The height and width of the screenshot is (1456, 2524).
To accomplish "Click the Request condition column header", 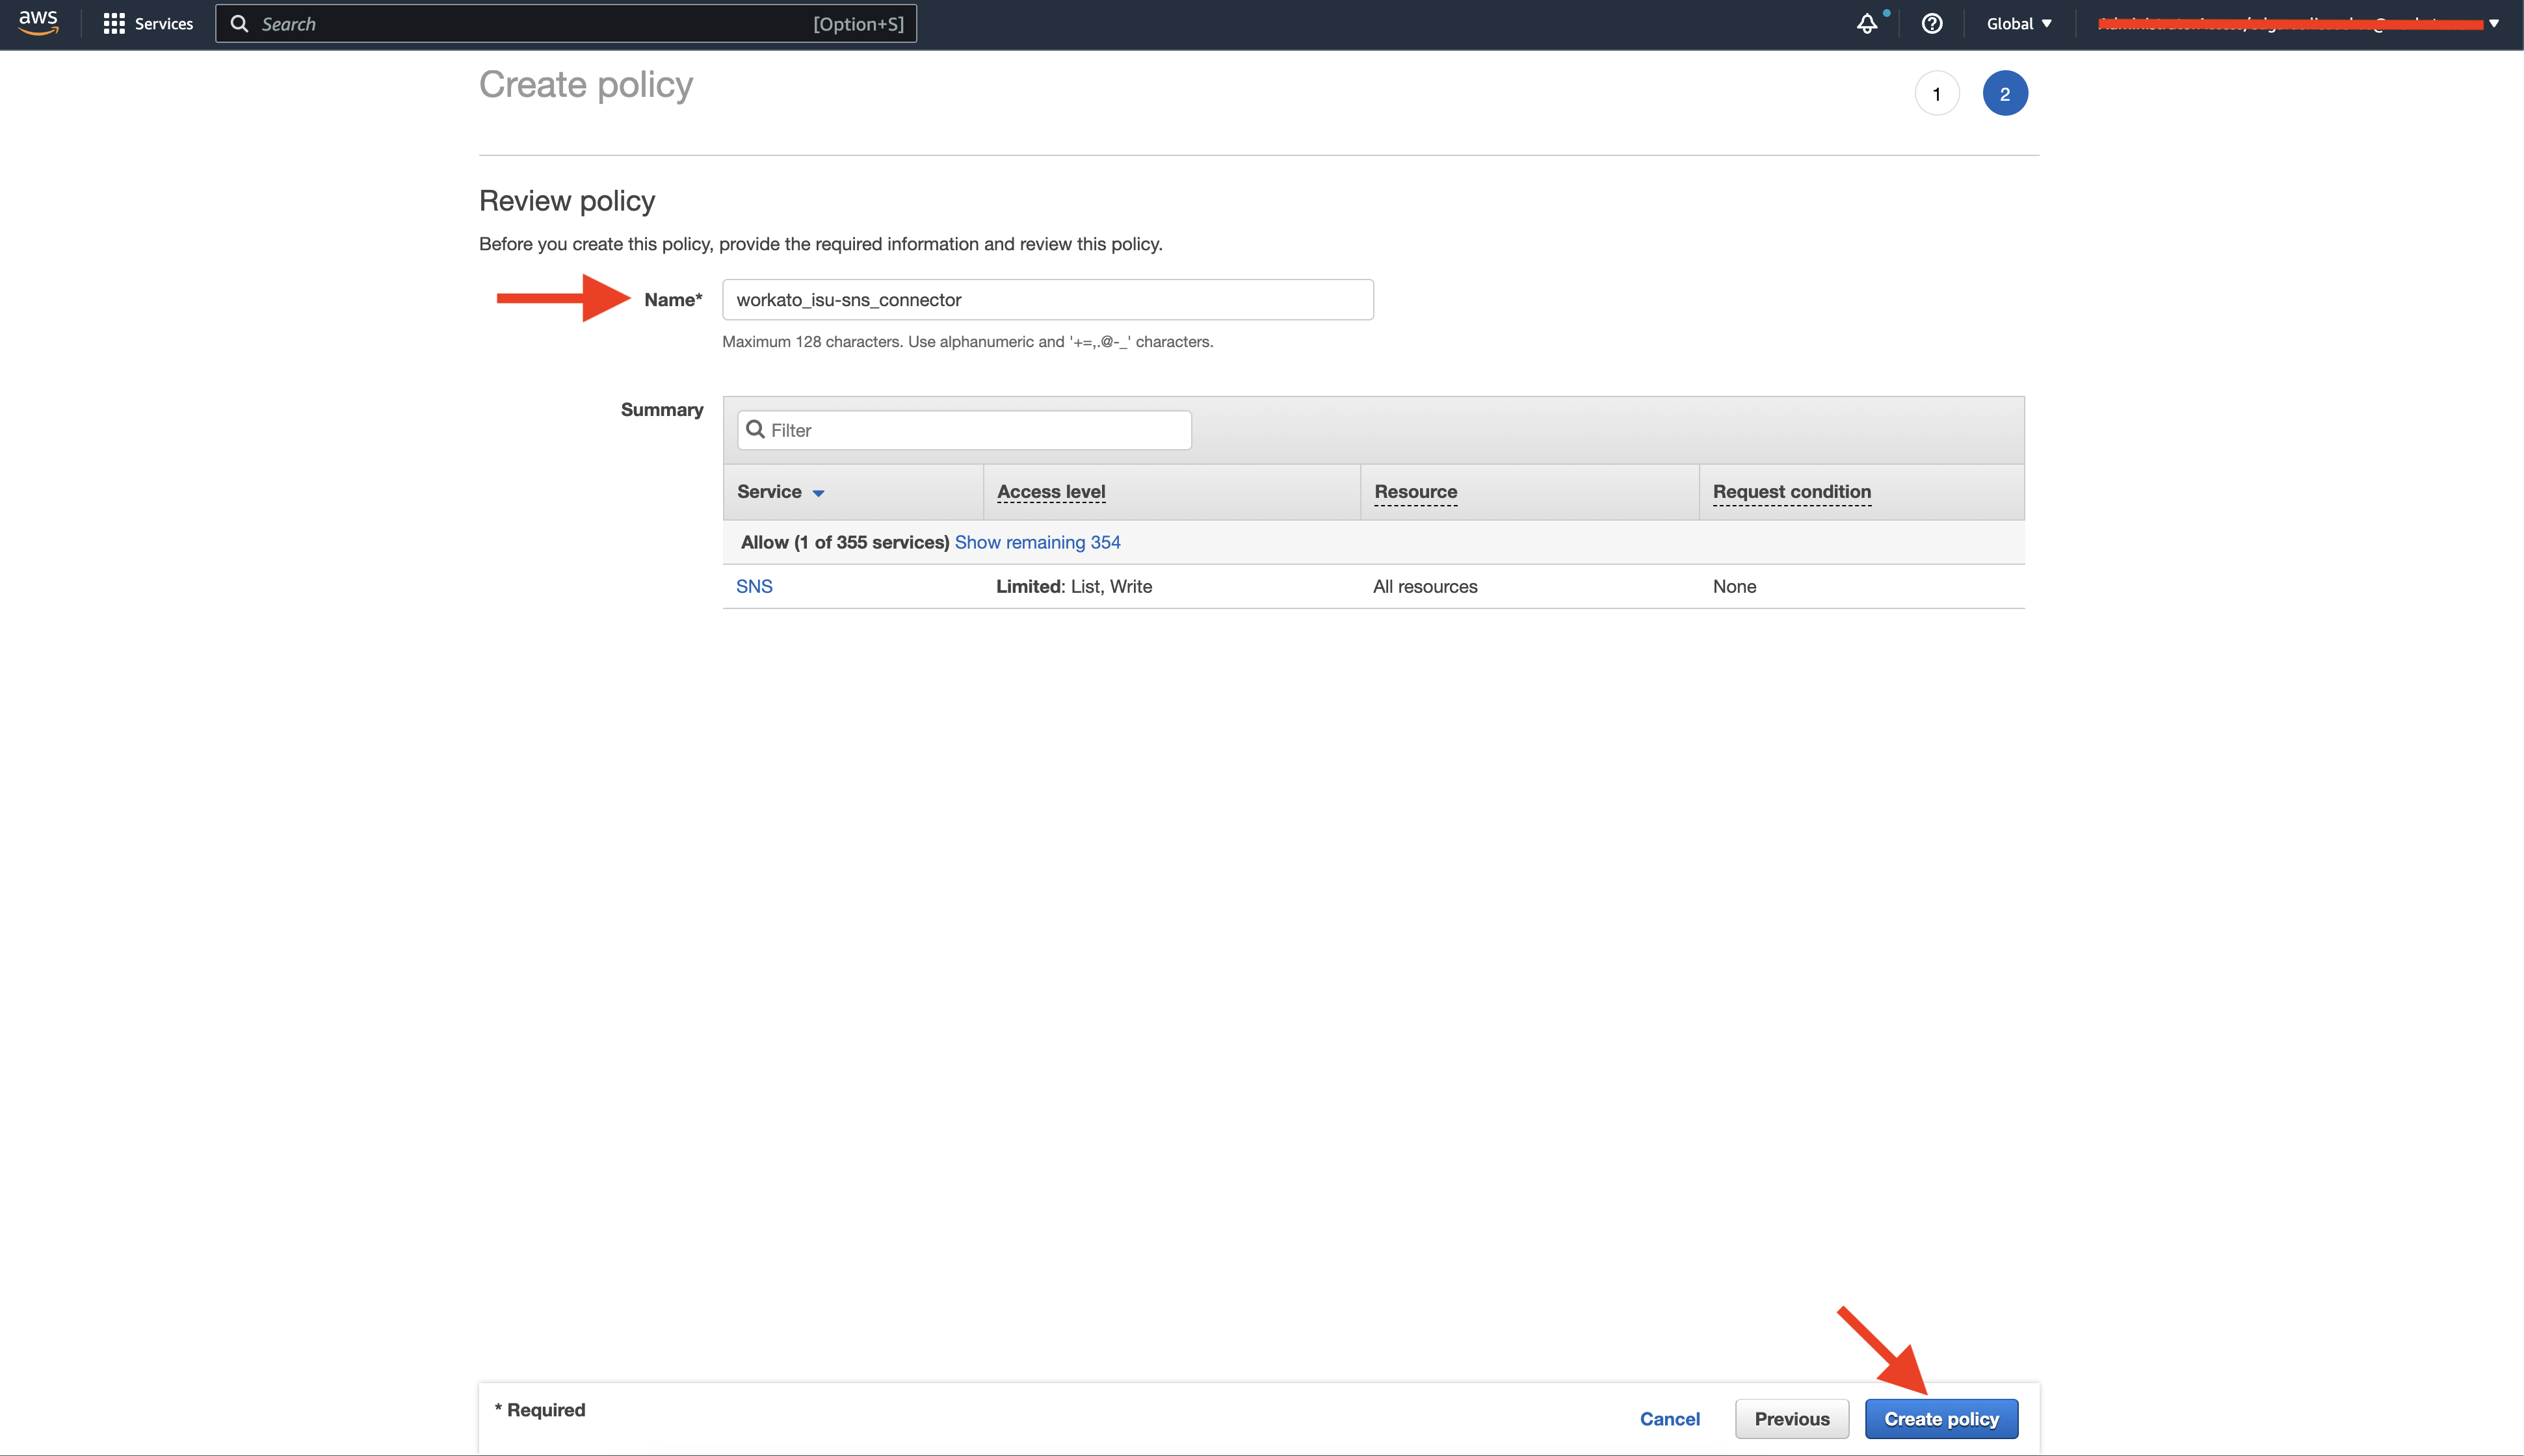I will 1791,491.
